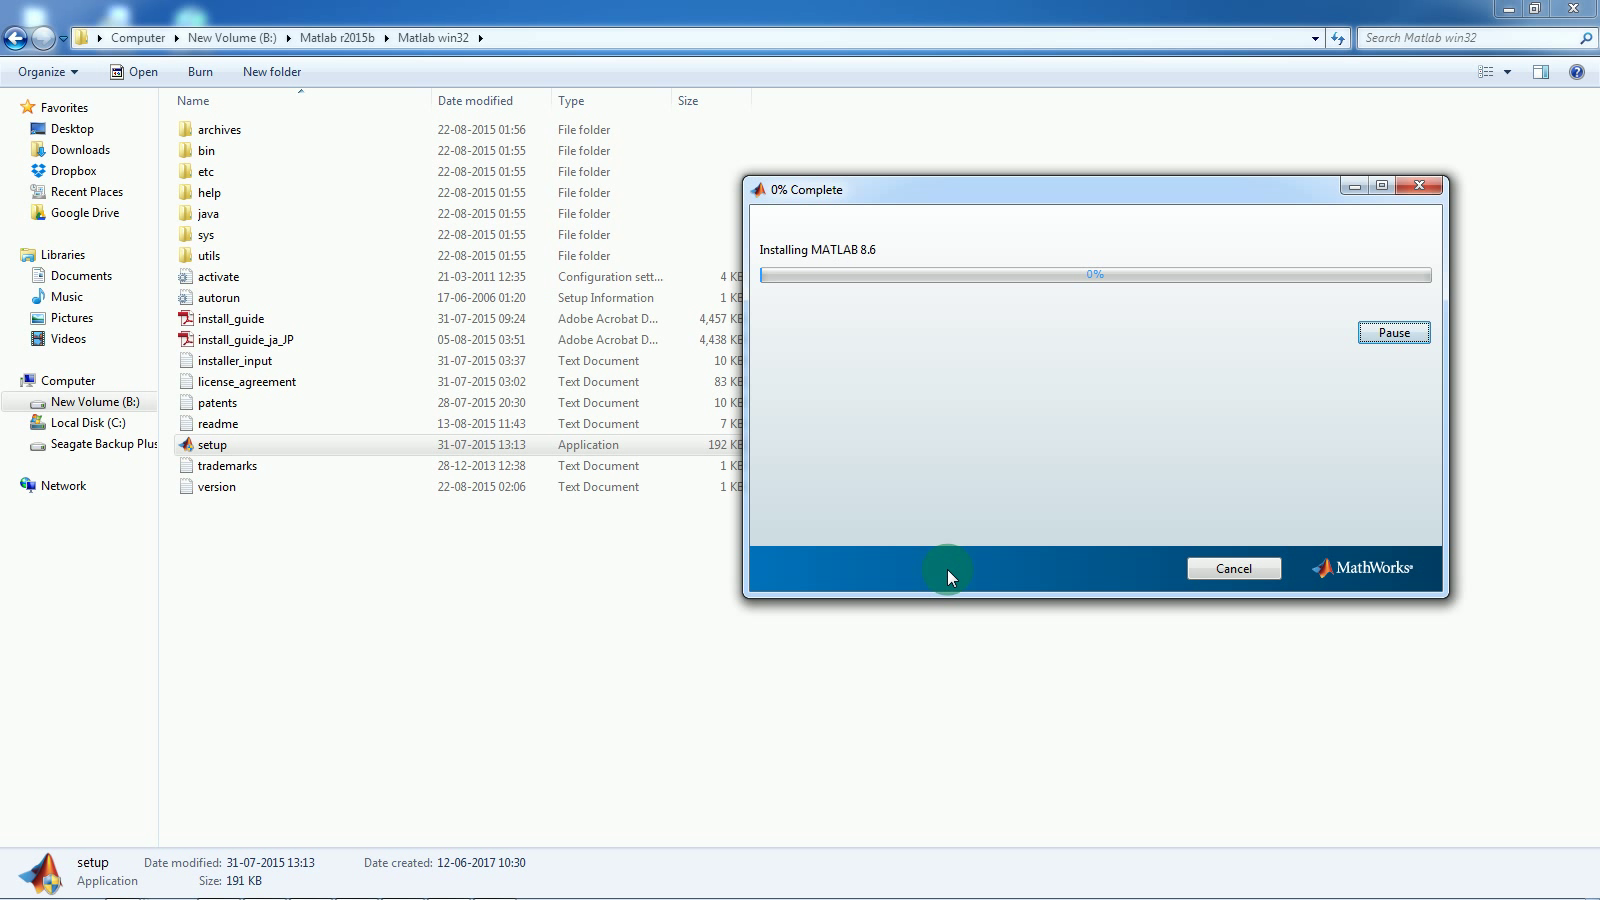Click the Back navigation arrow

pos(15,38)
